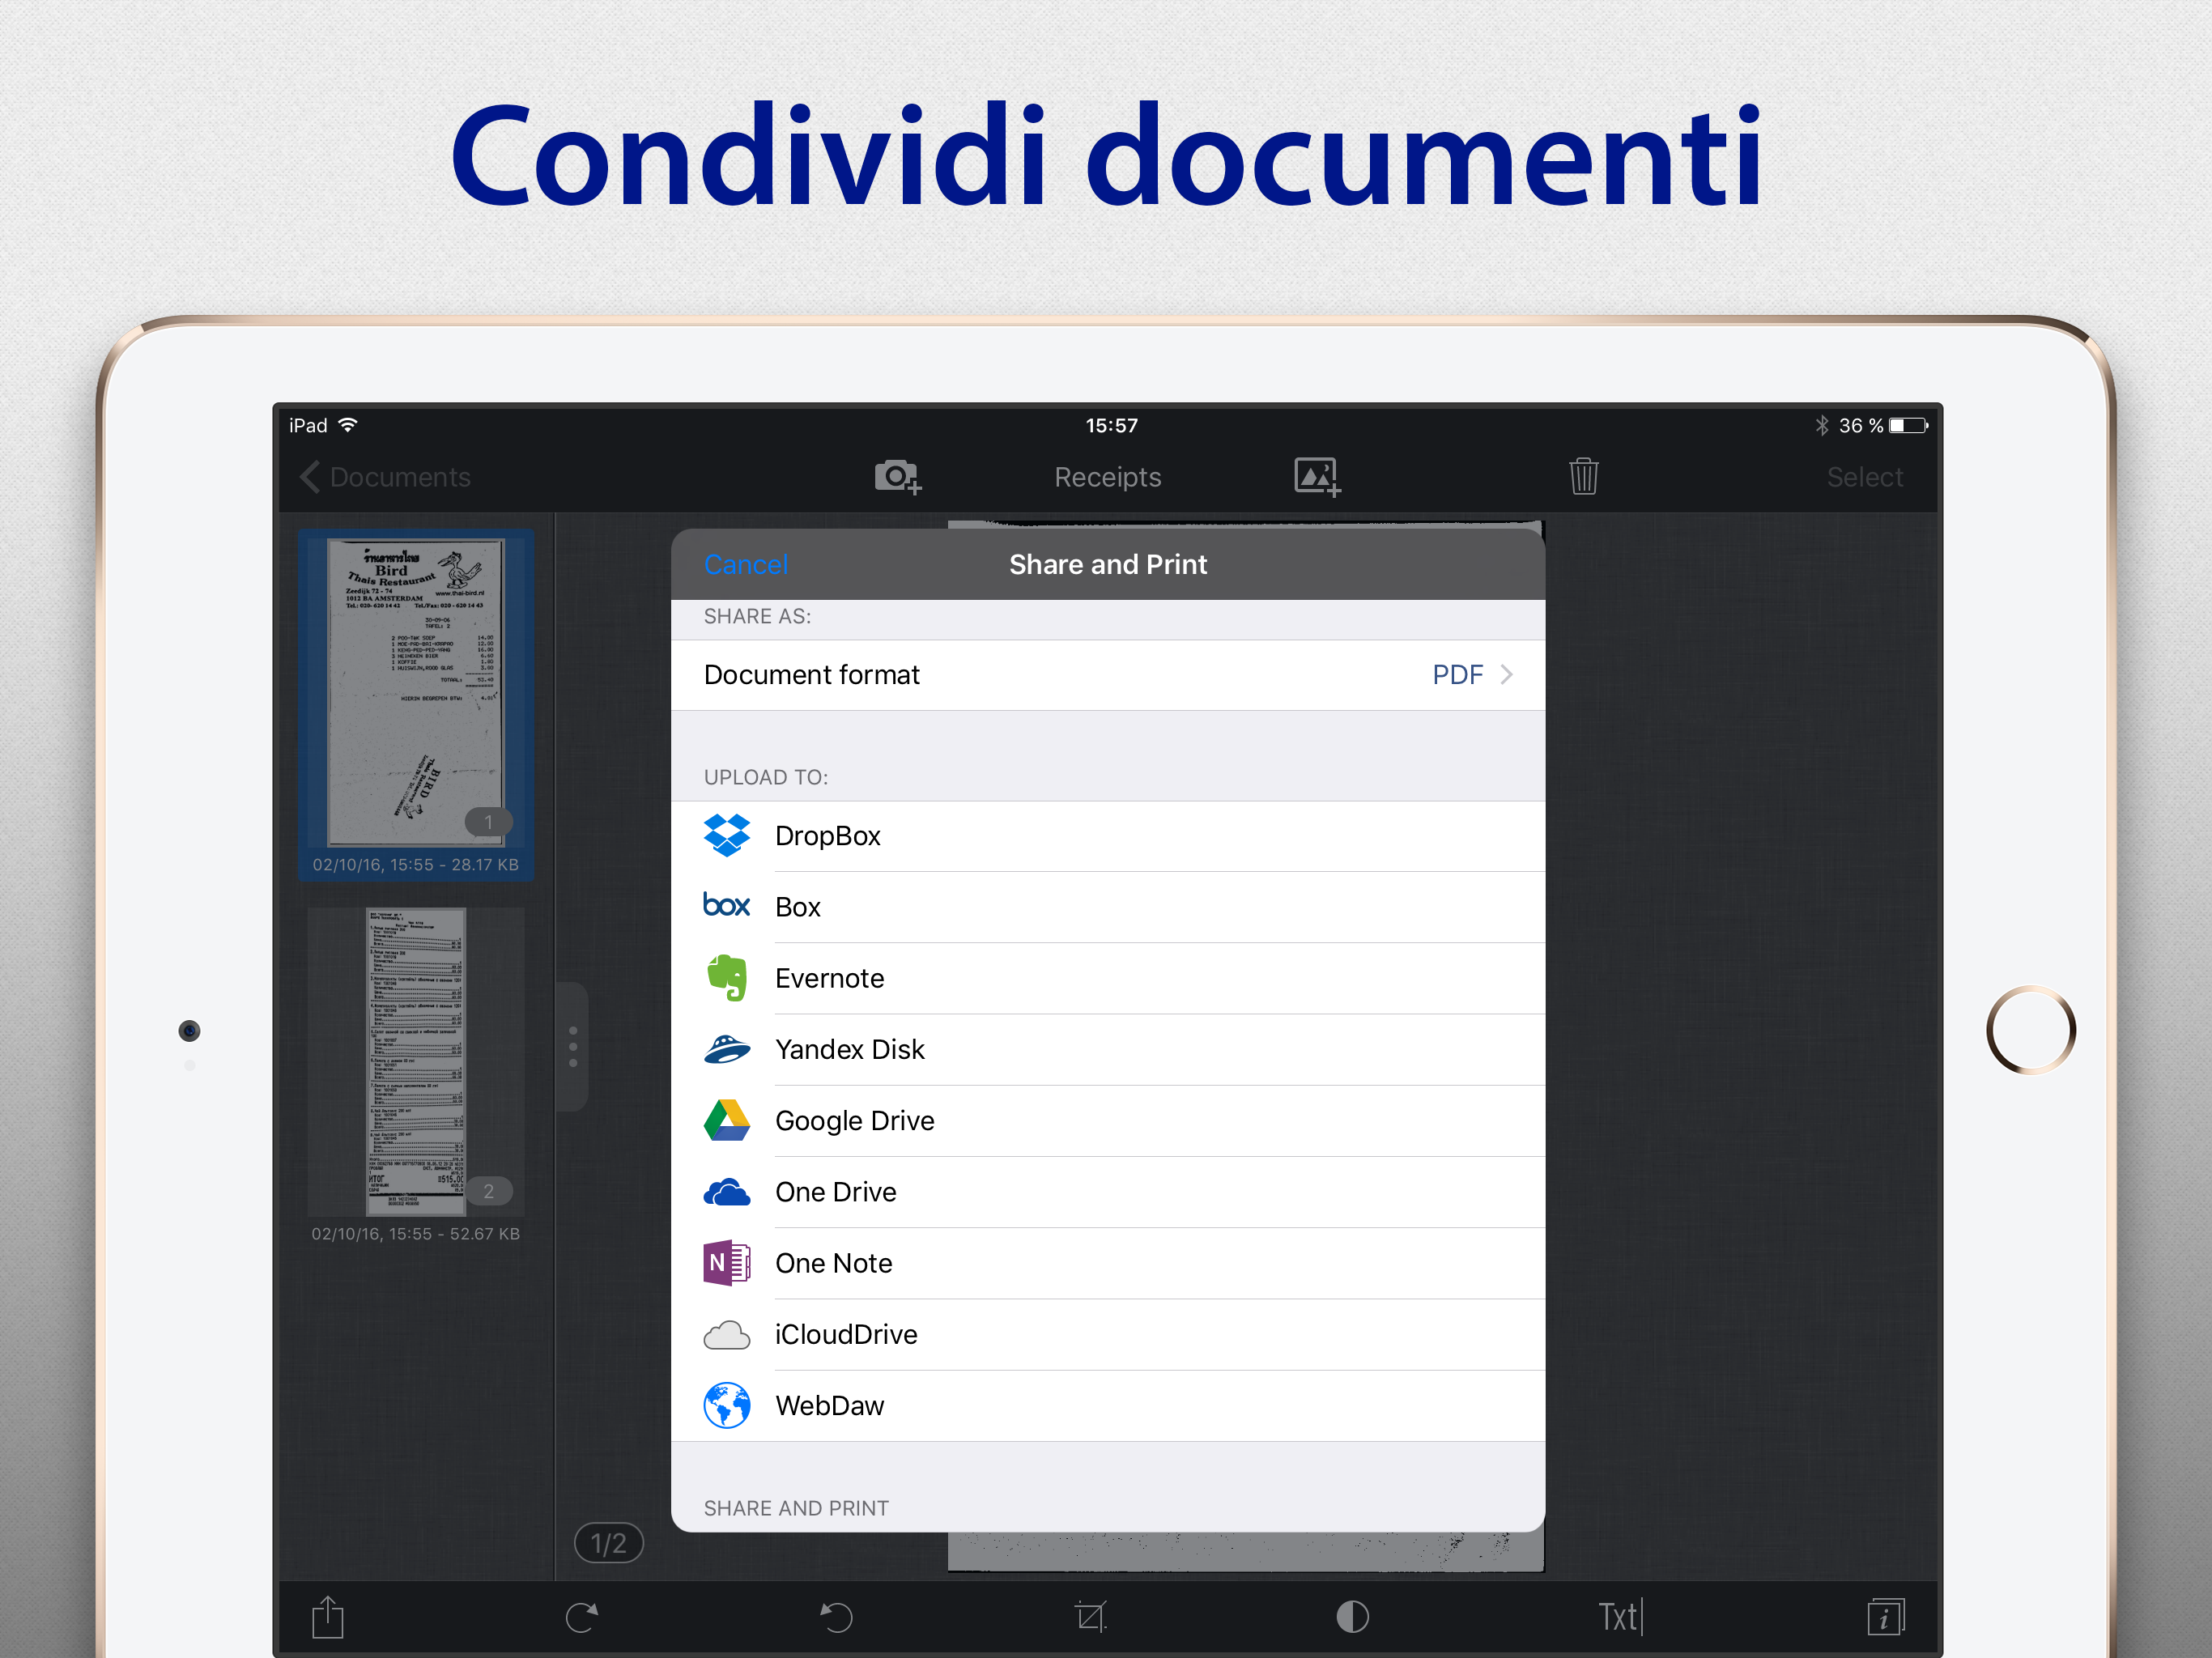Tap the Select button in top bar
The image size is (2212, 1658).
coord(1864,477)
